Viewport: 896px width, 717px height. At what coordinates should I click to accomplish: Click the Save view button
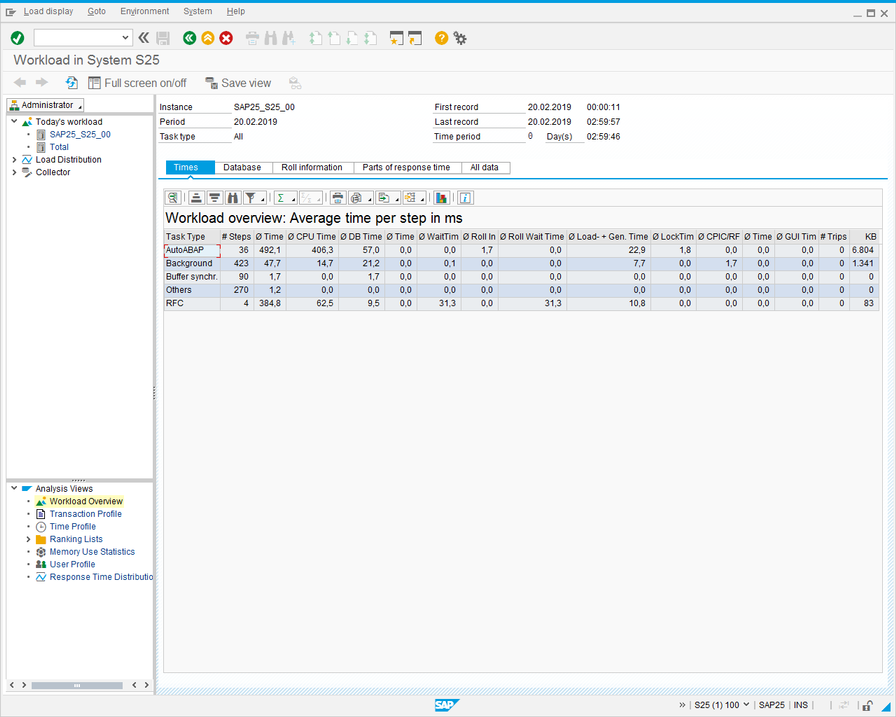tap(240, 83)
